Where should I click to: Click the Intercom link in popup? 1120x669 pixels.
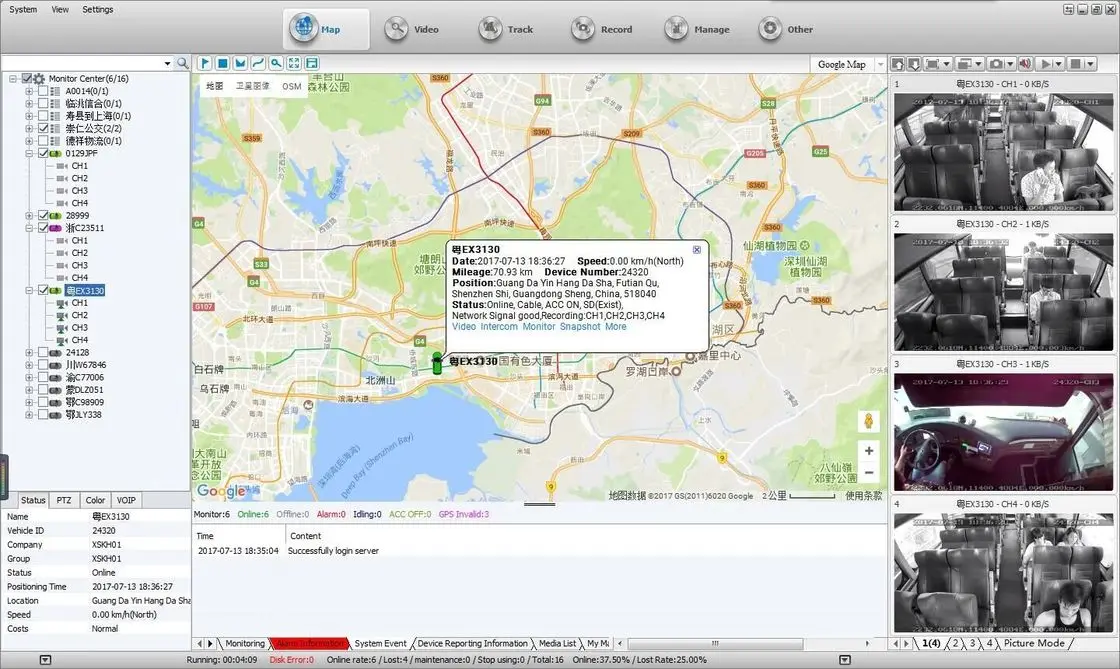(499, 327)
